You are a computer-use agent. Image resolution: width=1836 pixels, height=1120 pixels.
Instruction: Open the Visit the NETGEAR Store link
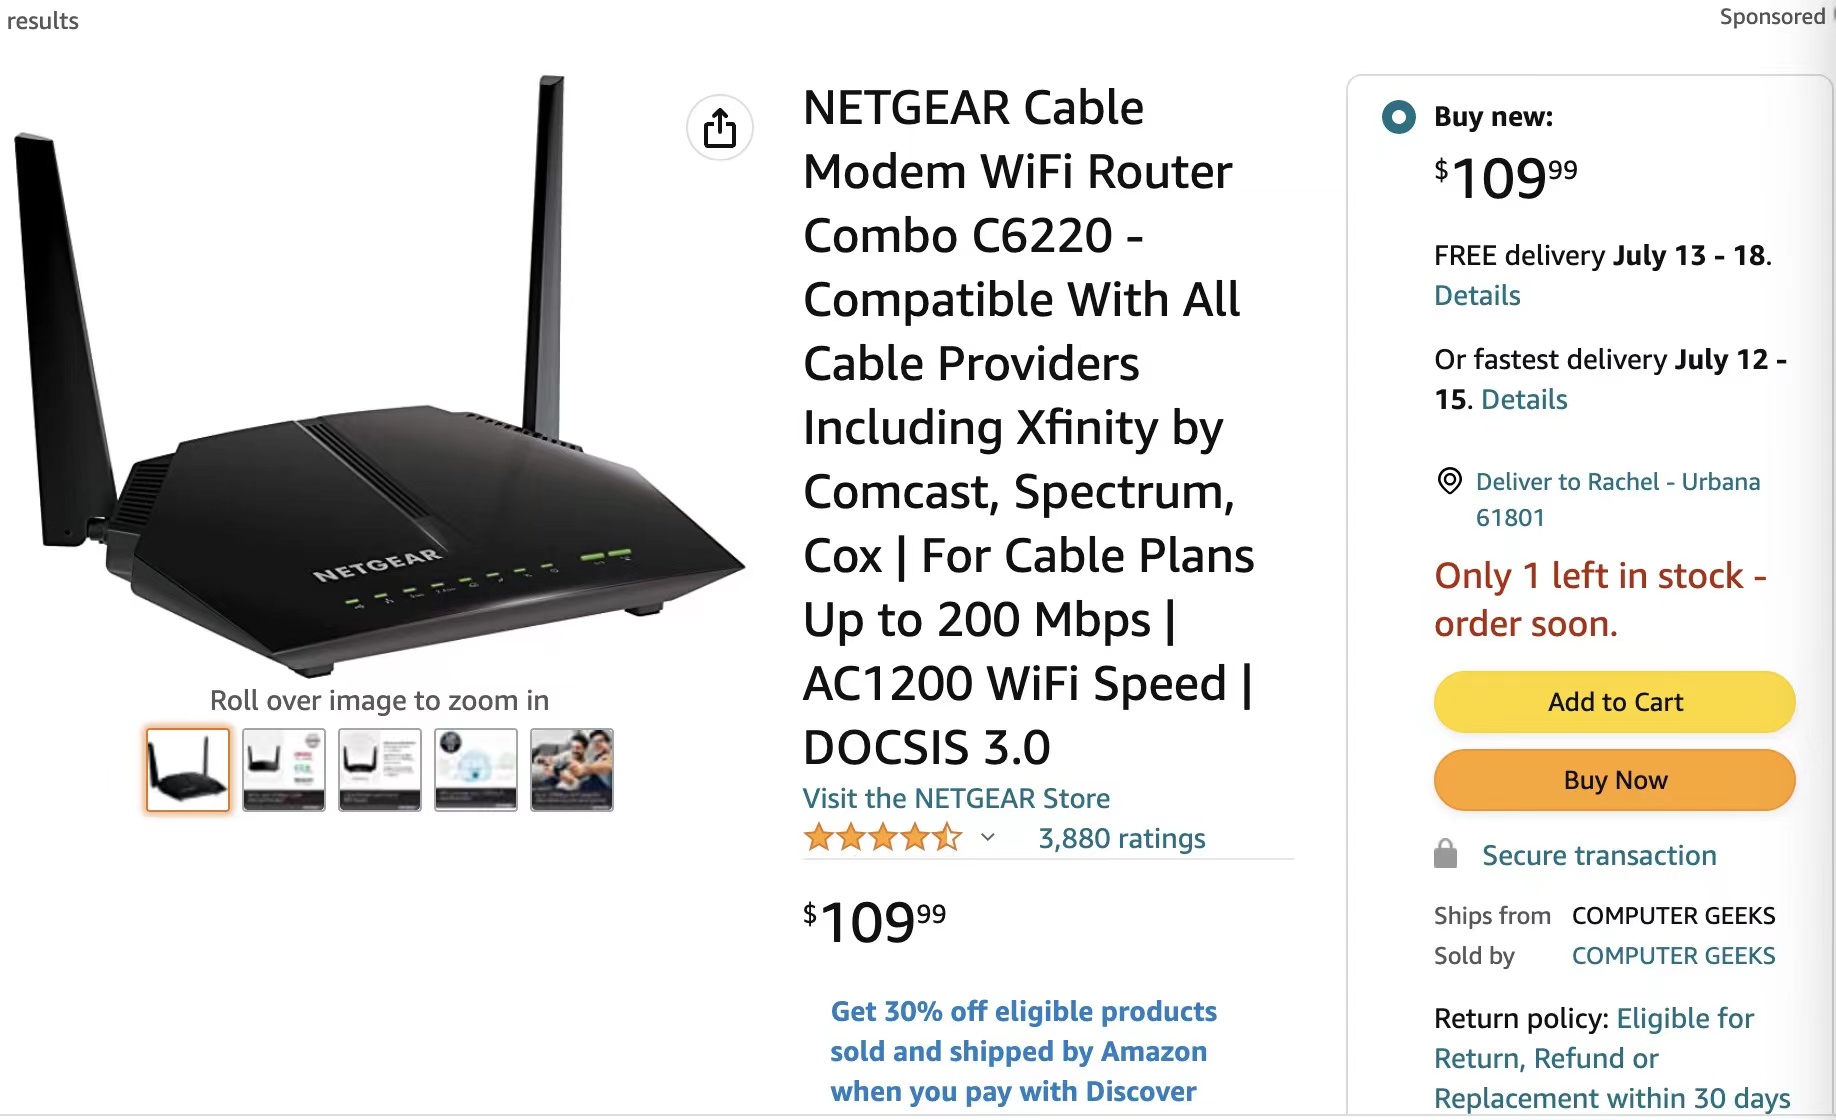(x=956, y=798)
